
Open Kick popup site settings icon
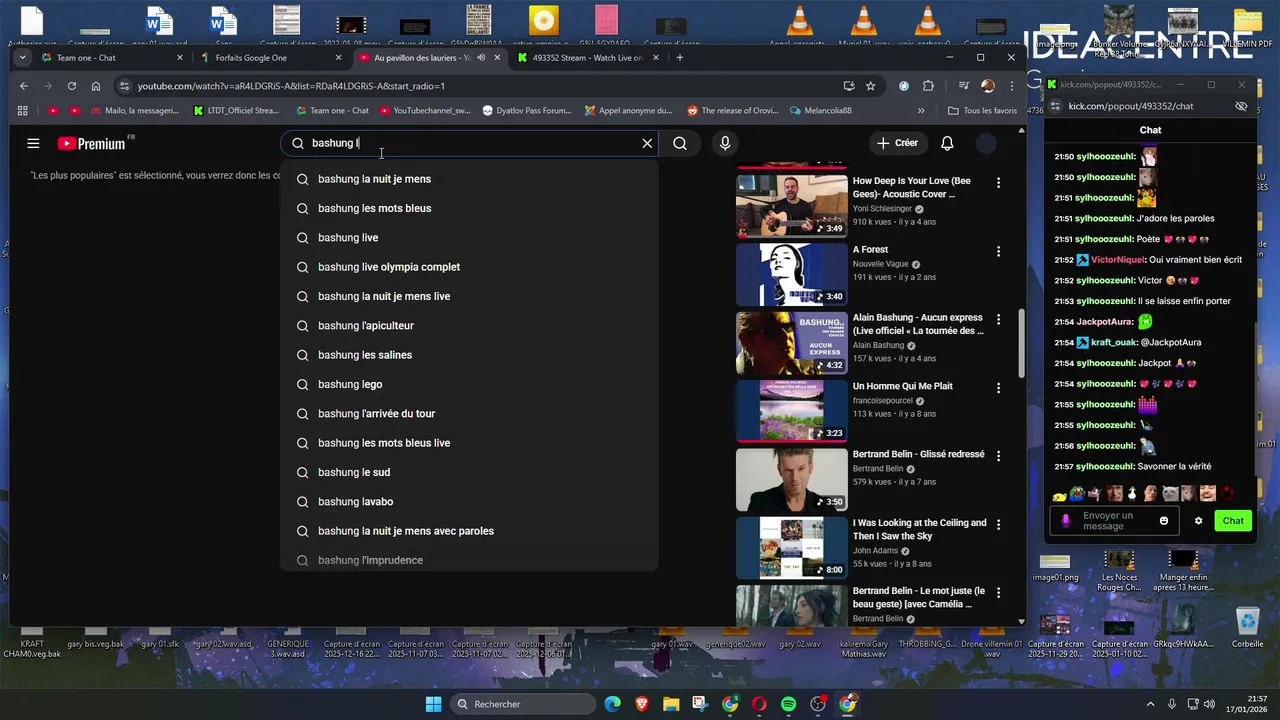[1054, 106]
